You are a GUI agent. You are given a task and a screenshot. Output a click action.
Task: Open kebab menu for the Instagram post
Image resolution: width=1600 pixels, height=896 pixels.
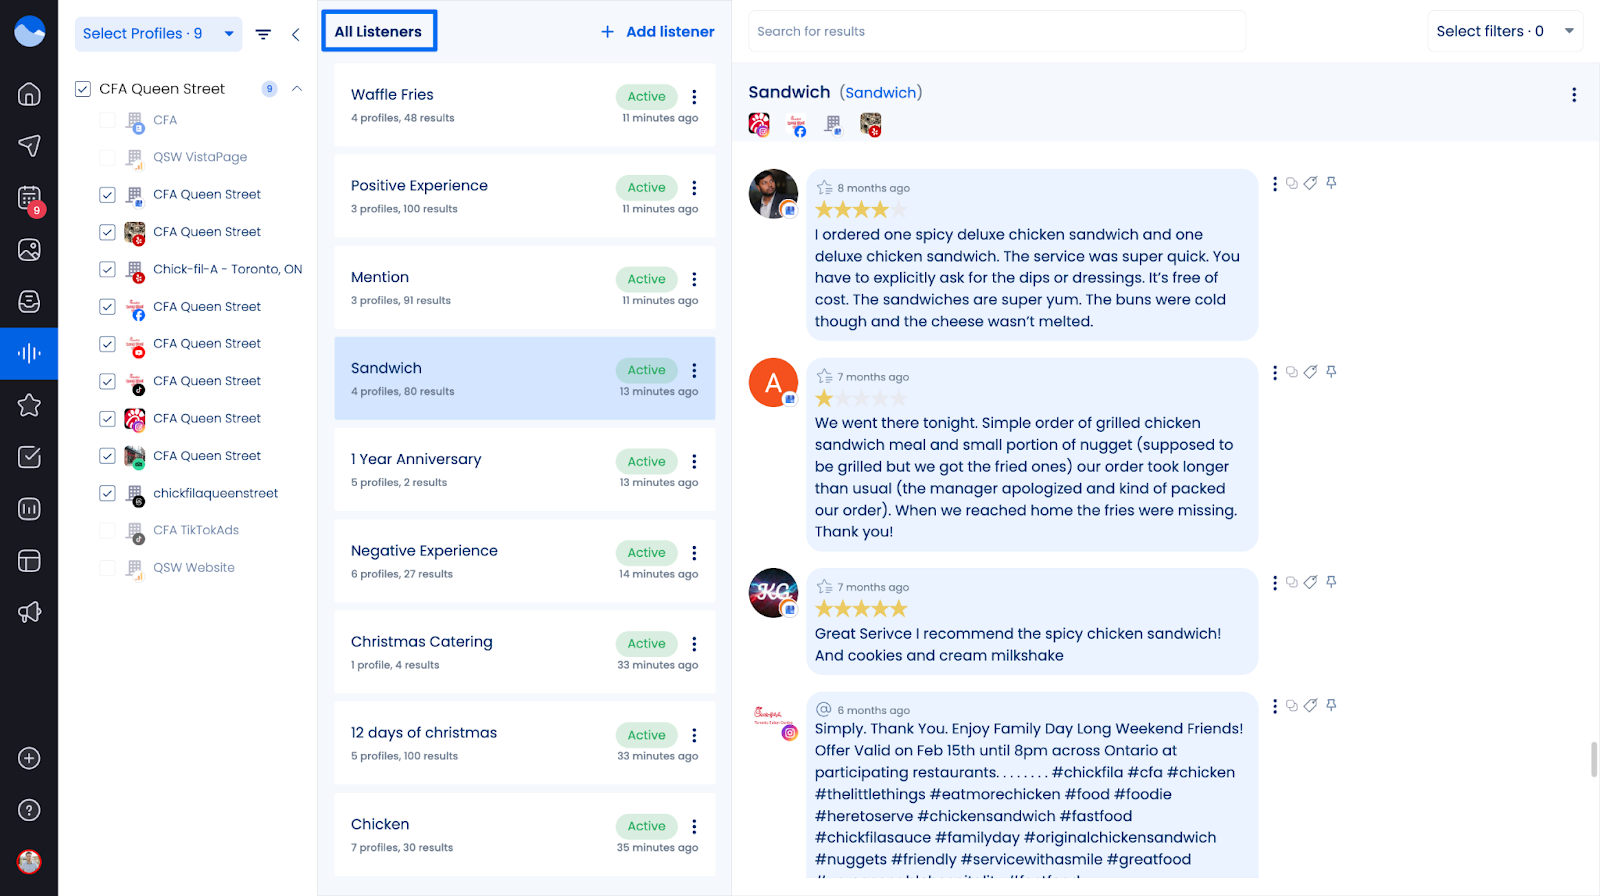(x=1274, y=706)
